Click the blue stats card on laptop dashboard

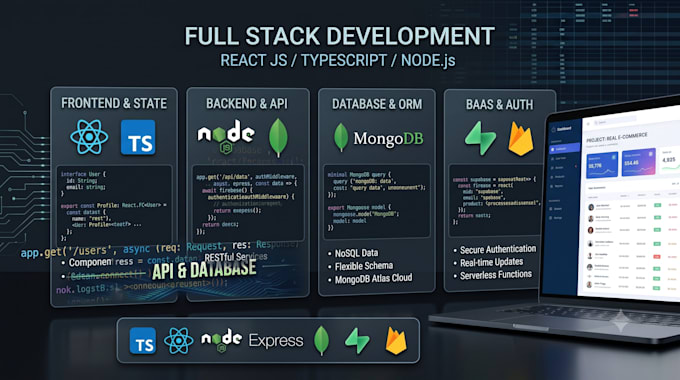coord(602,165)
